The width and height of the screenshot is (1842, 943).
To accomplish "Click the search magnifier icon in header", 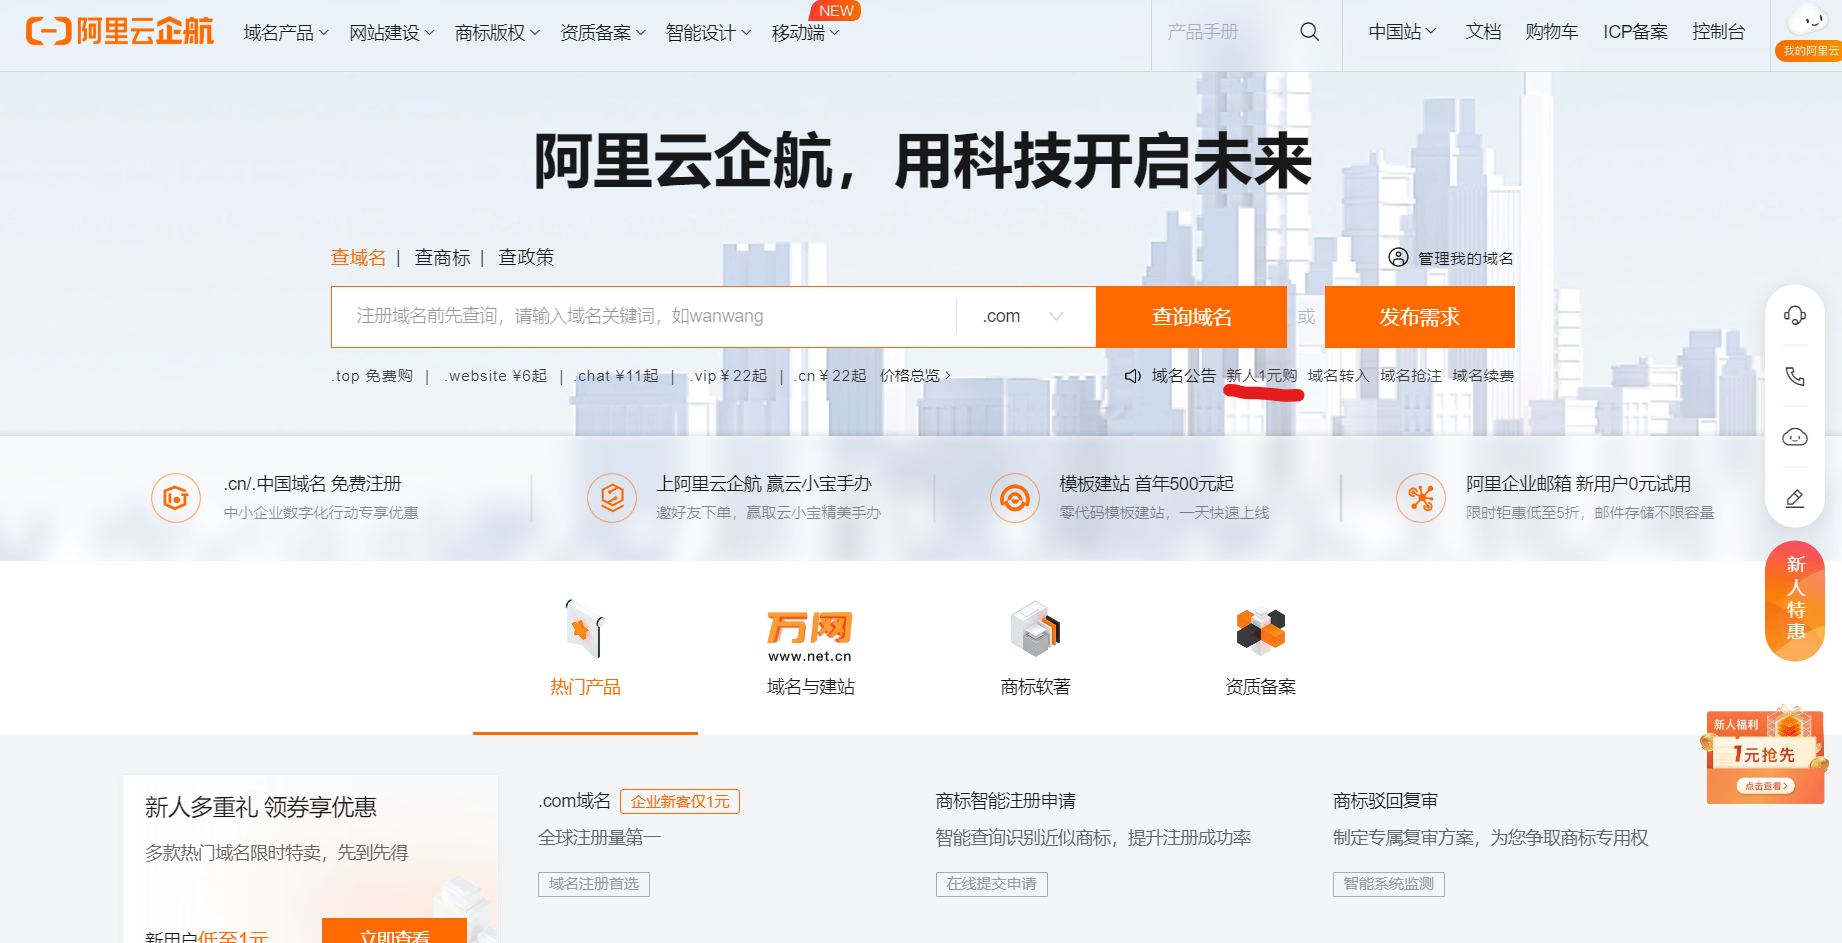I will coord(1309,32).
